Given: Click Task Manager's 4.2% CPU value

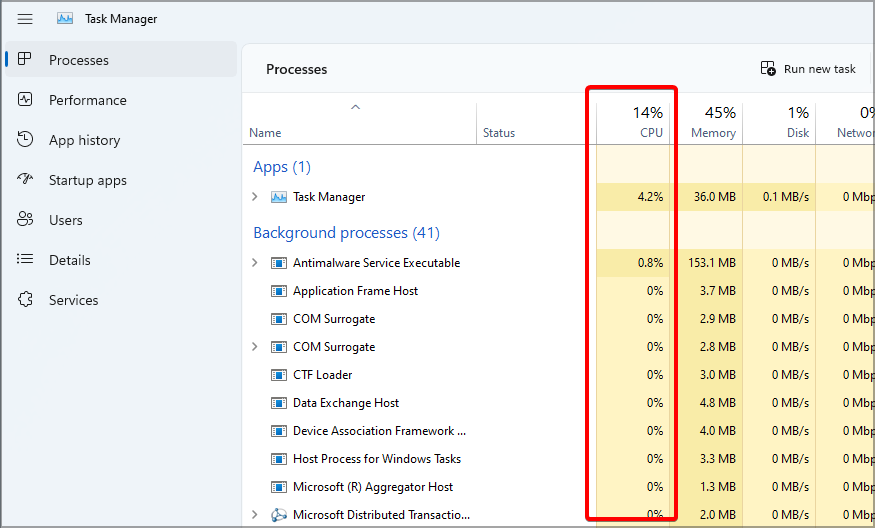Looking at the screenshot, I should [x=650, y=197].
